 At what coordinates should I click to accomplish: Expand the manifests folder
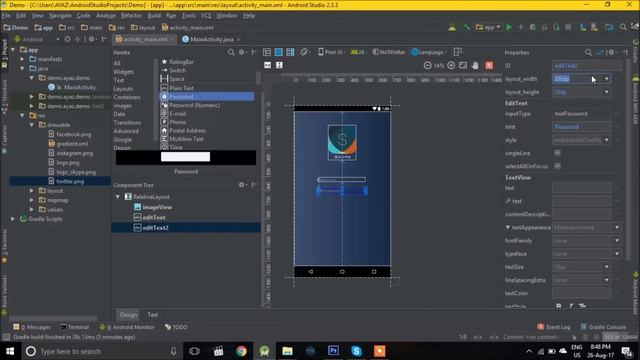click(22, 59)
